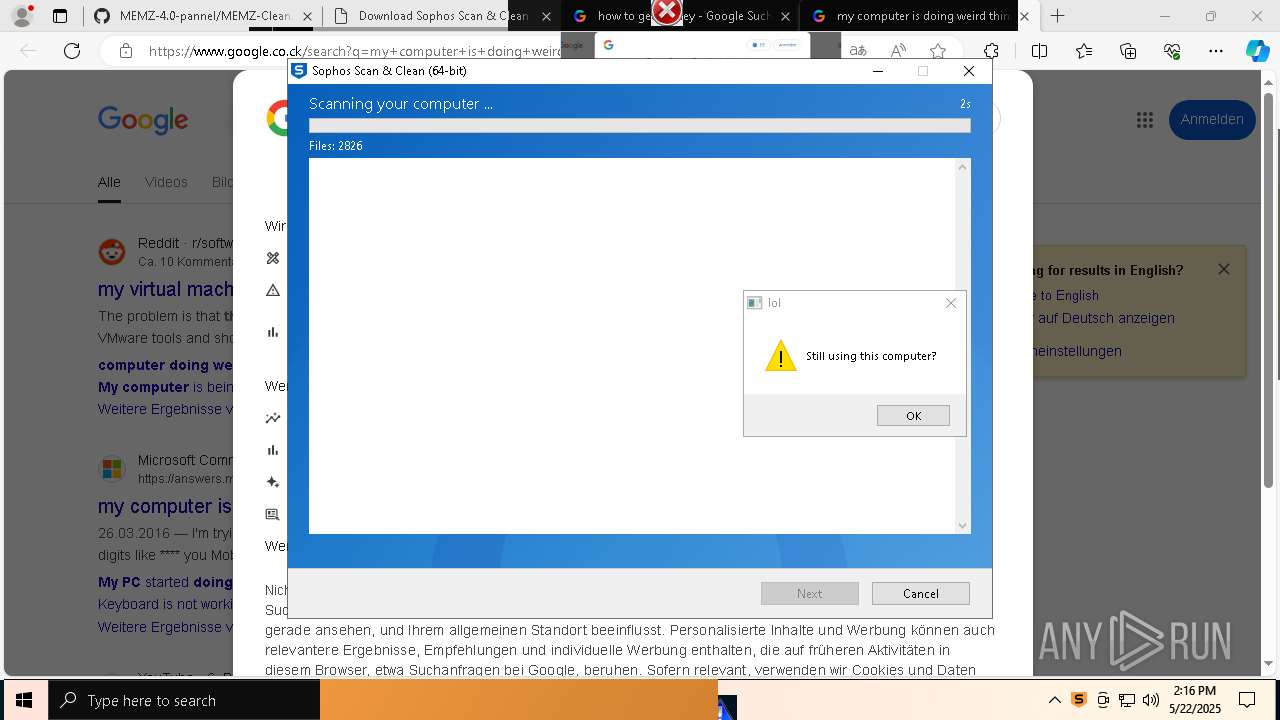Add this page to favorites star

[937, 51]
